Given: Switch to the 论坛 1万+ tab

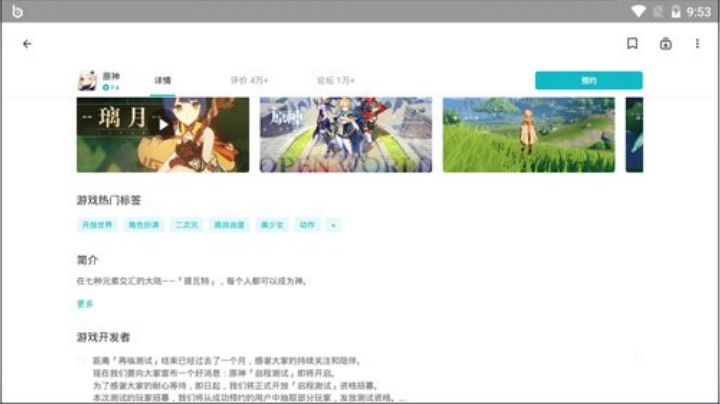Looking at the screenshot, I should [x=336, y=81].
